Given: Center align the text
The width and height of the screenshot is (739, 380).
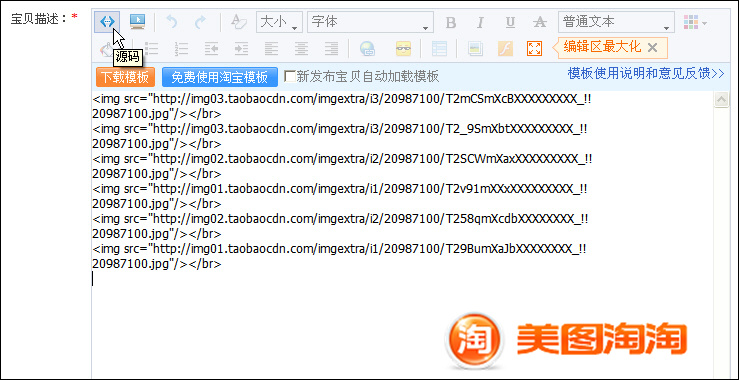Looking at the screenshot, I should tap(302, 49).
